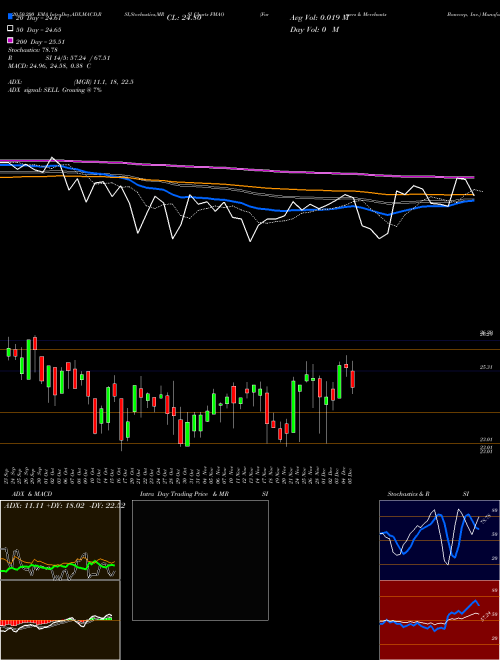Click the magenta 200 Day legend swatch
The width and height of the screenshot is (500, 660).
[11, 40]
